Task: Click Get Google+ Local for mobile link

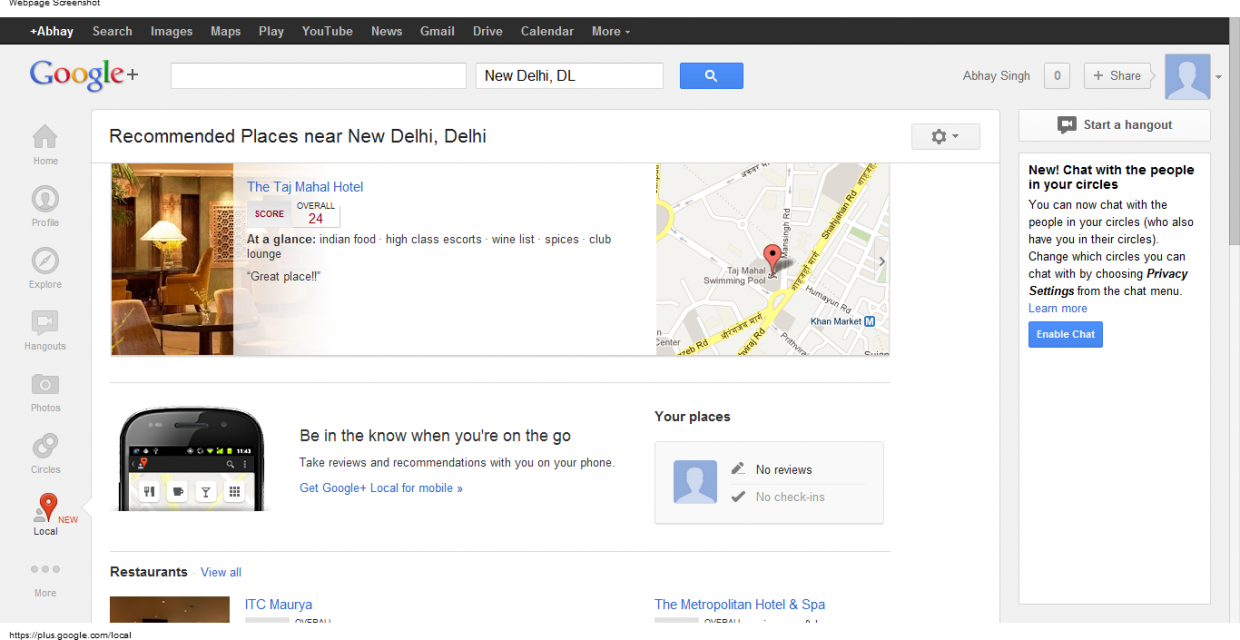Action: click(x=381, y=488)
